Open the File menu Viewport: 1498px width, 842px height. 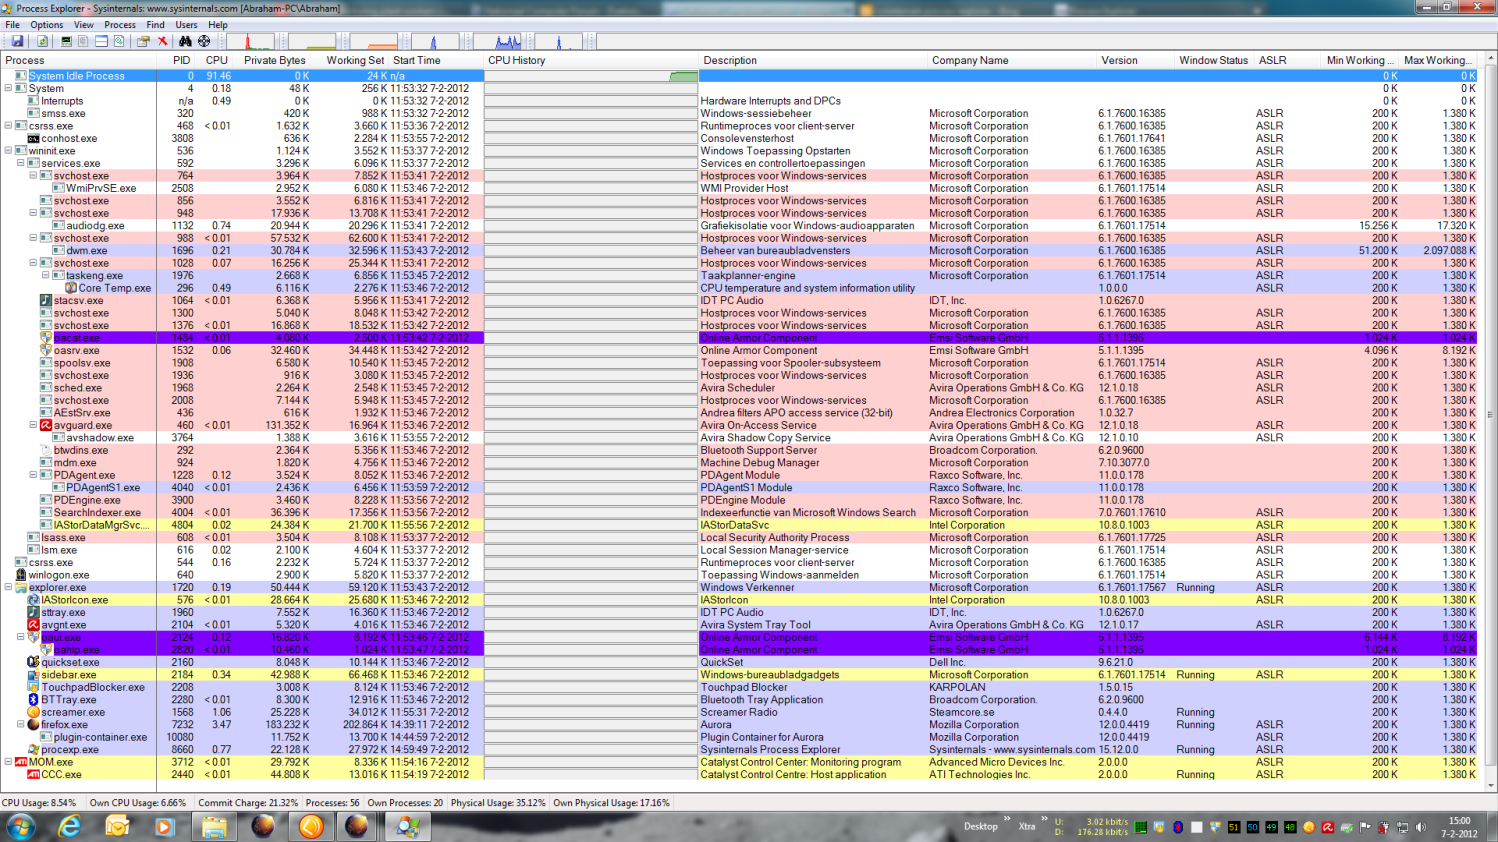[12, 25]
